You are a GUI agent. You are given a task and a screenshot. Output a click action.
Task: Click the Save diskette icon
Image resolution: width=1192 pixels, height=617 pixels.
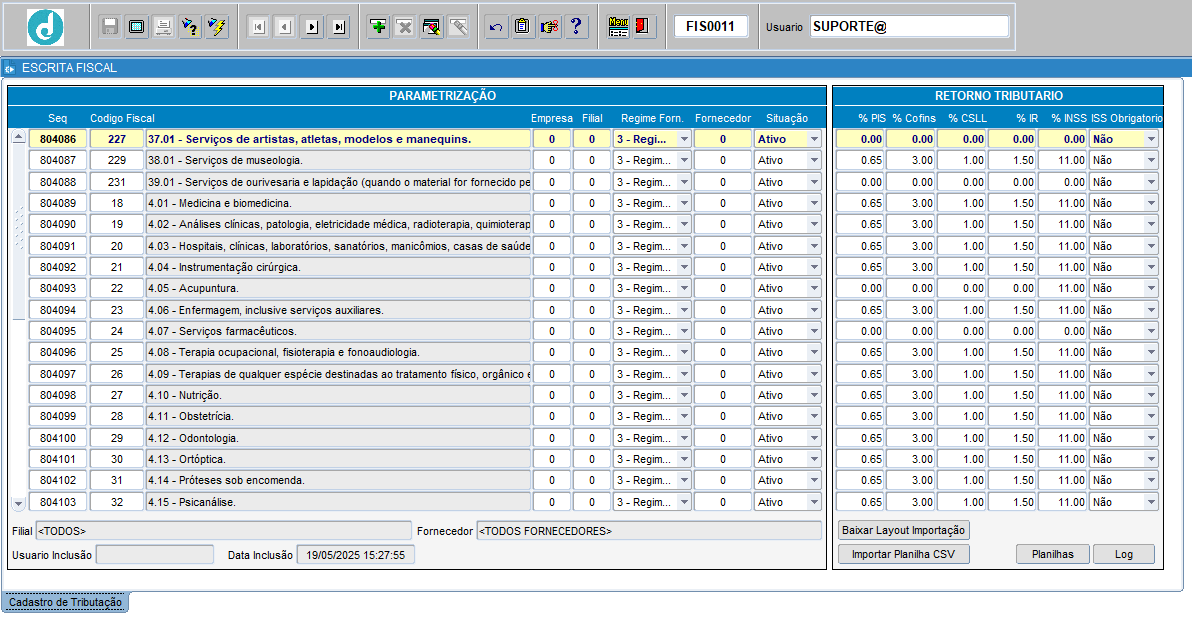pos(110,27)
